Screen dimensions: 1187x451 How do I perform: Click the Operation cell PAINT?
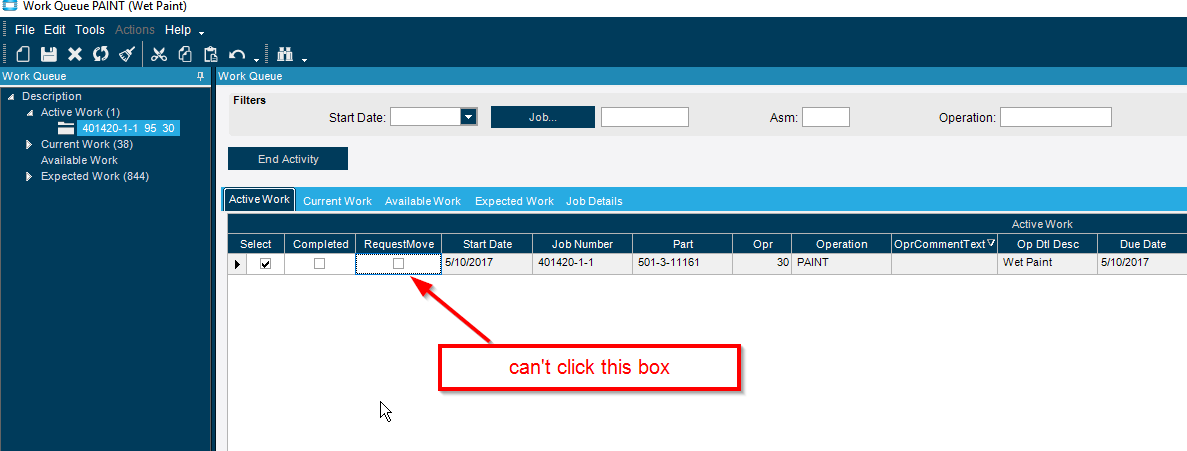841,263
